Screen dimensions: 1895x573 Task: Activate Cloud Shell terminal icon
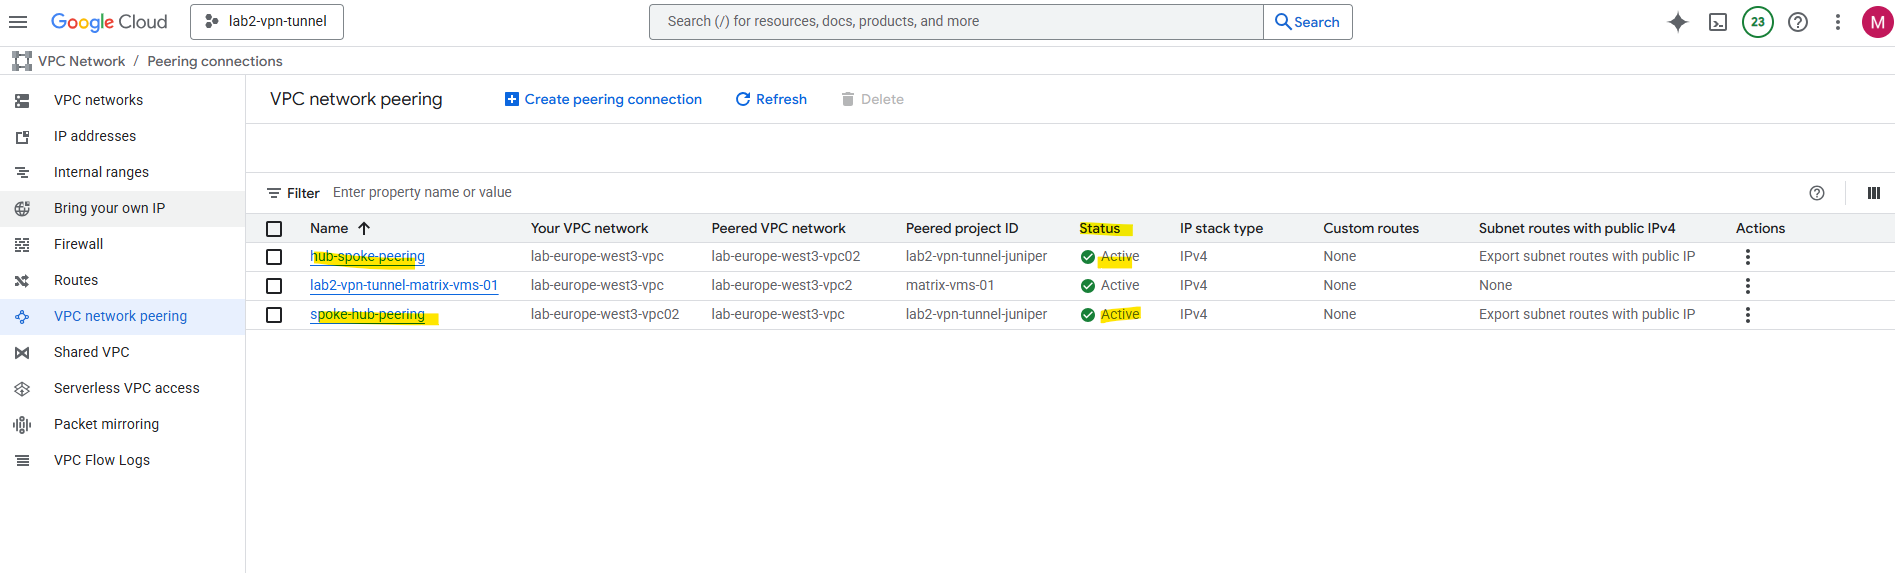tap(1718, 22)
